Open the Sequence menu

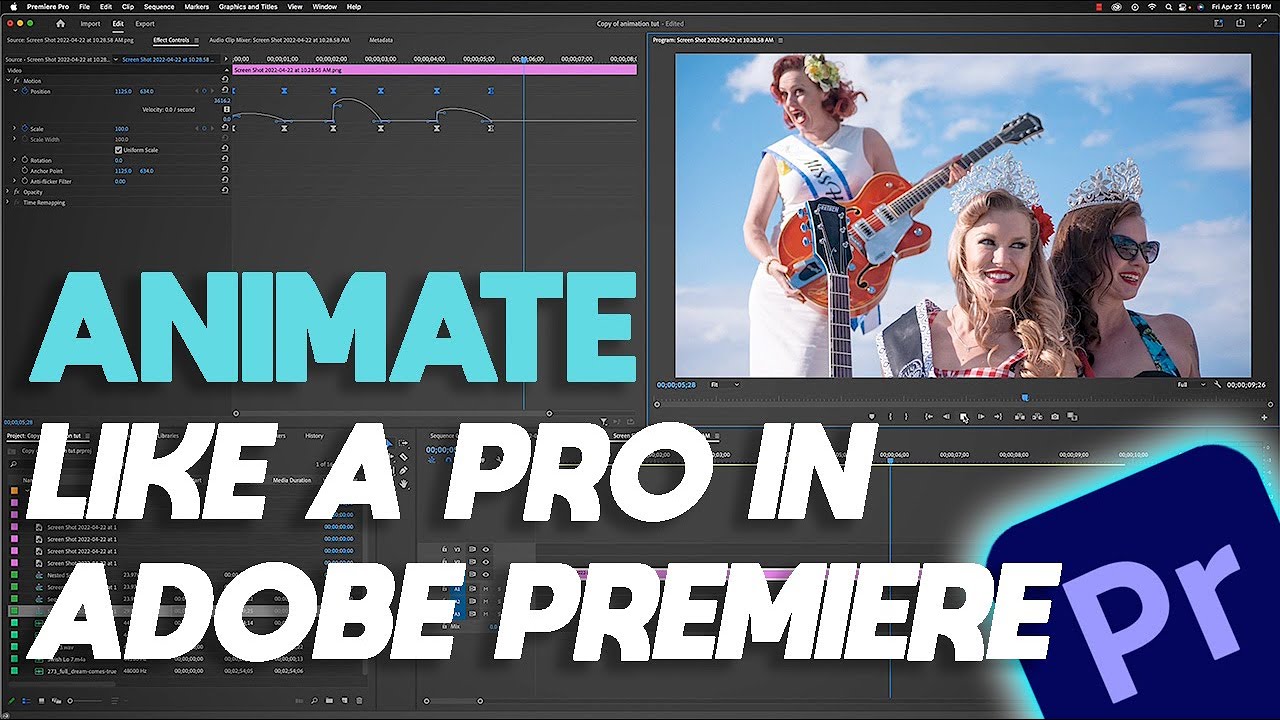[159, 7]
